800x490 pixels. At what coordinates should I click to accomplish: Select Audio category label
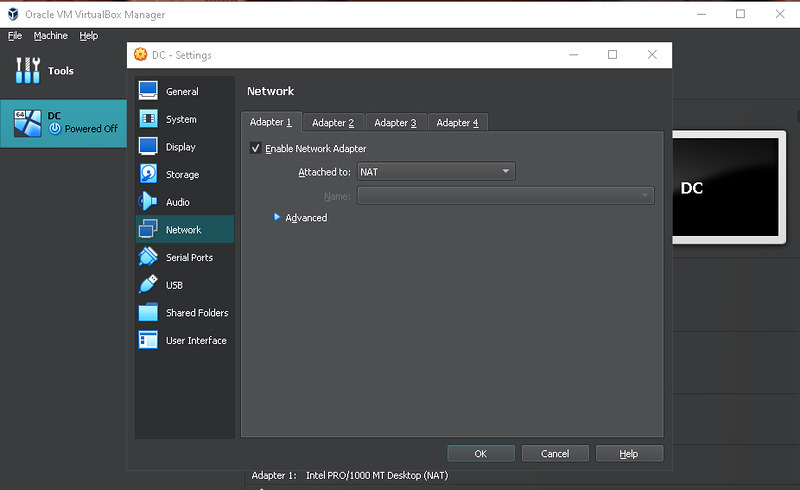pyautogui.click(x=178, y=202)
